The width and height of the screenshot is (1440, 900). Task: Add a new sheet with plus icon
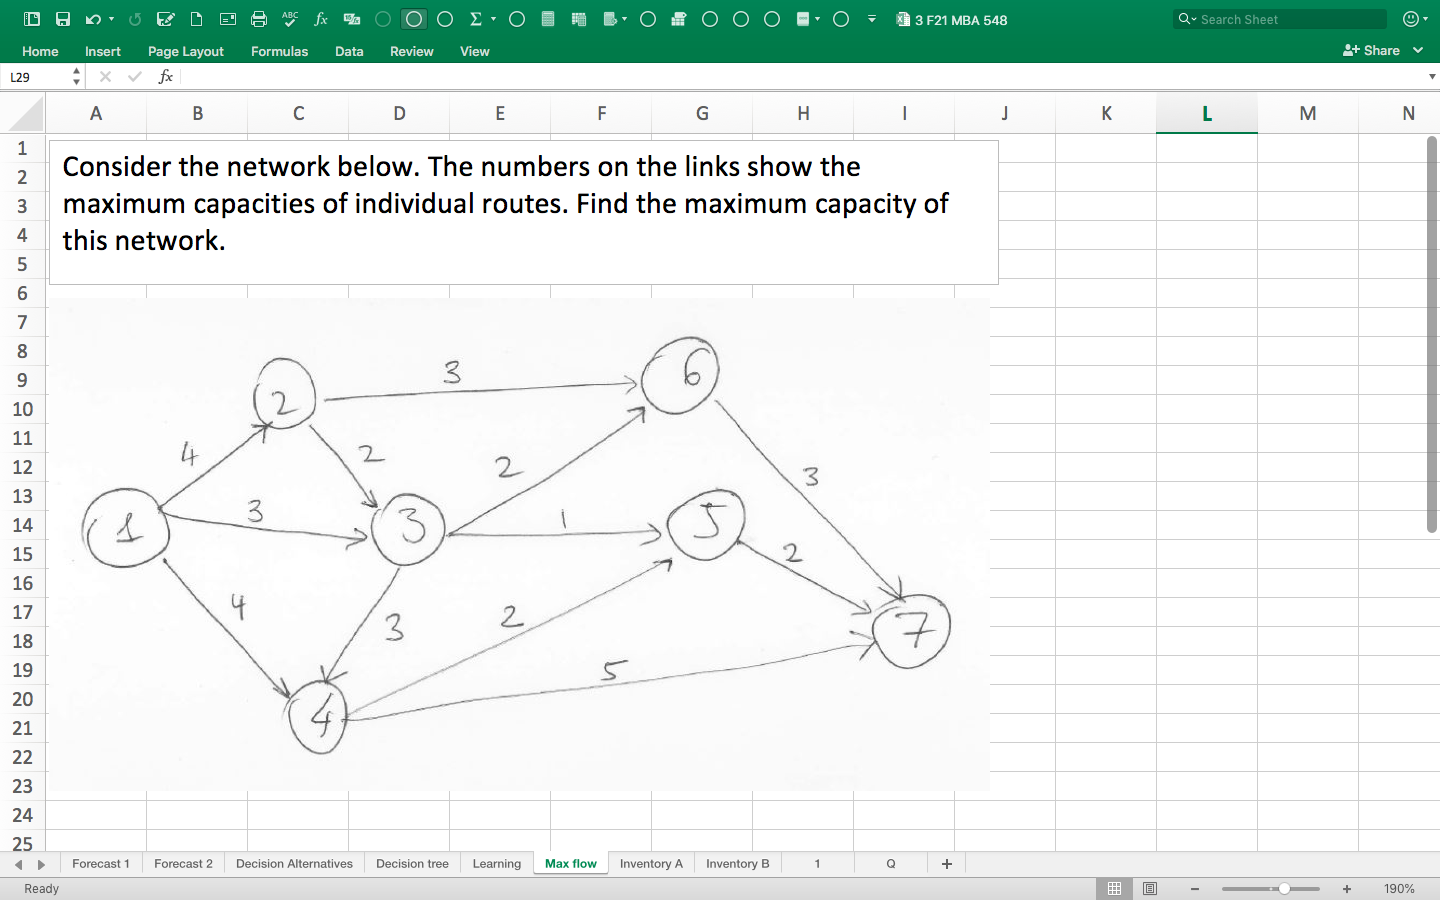pyautogui.click(x=947, y=864)
